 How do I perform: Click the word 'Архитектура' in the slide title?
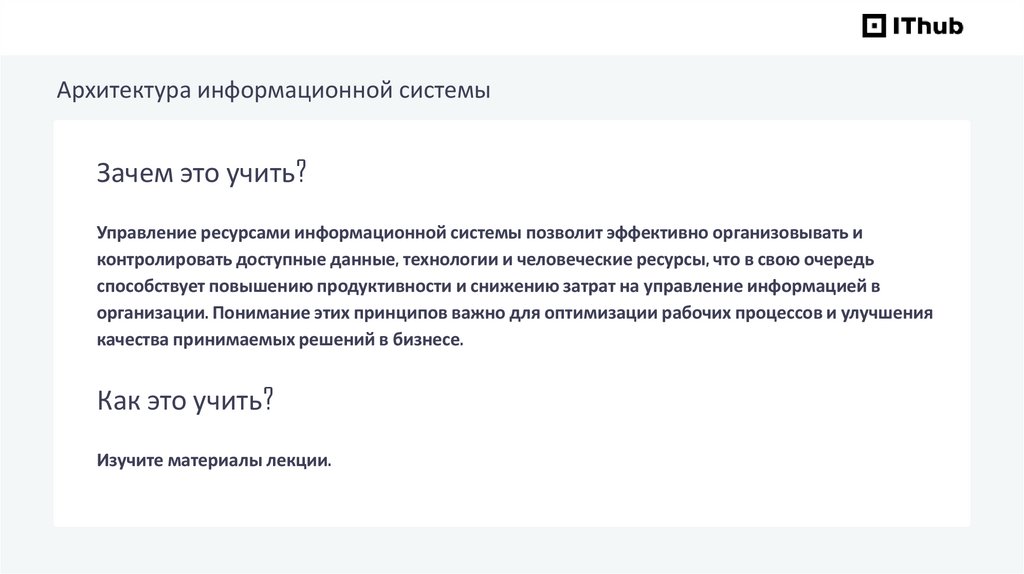point(124,91)
